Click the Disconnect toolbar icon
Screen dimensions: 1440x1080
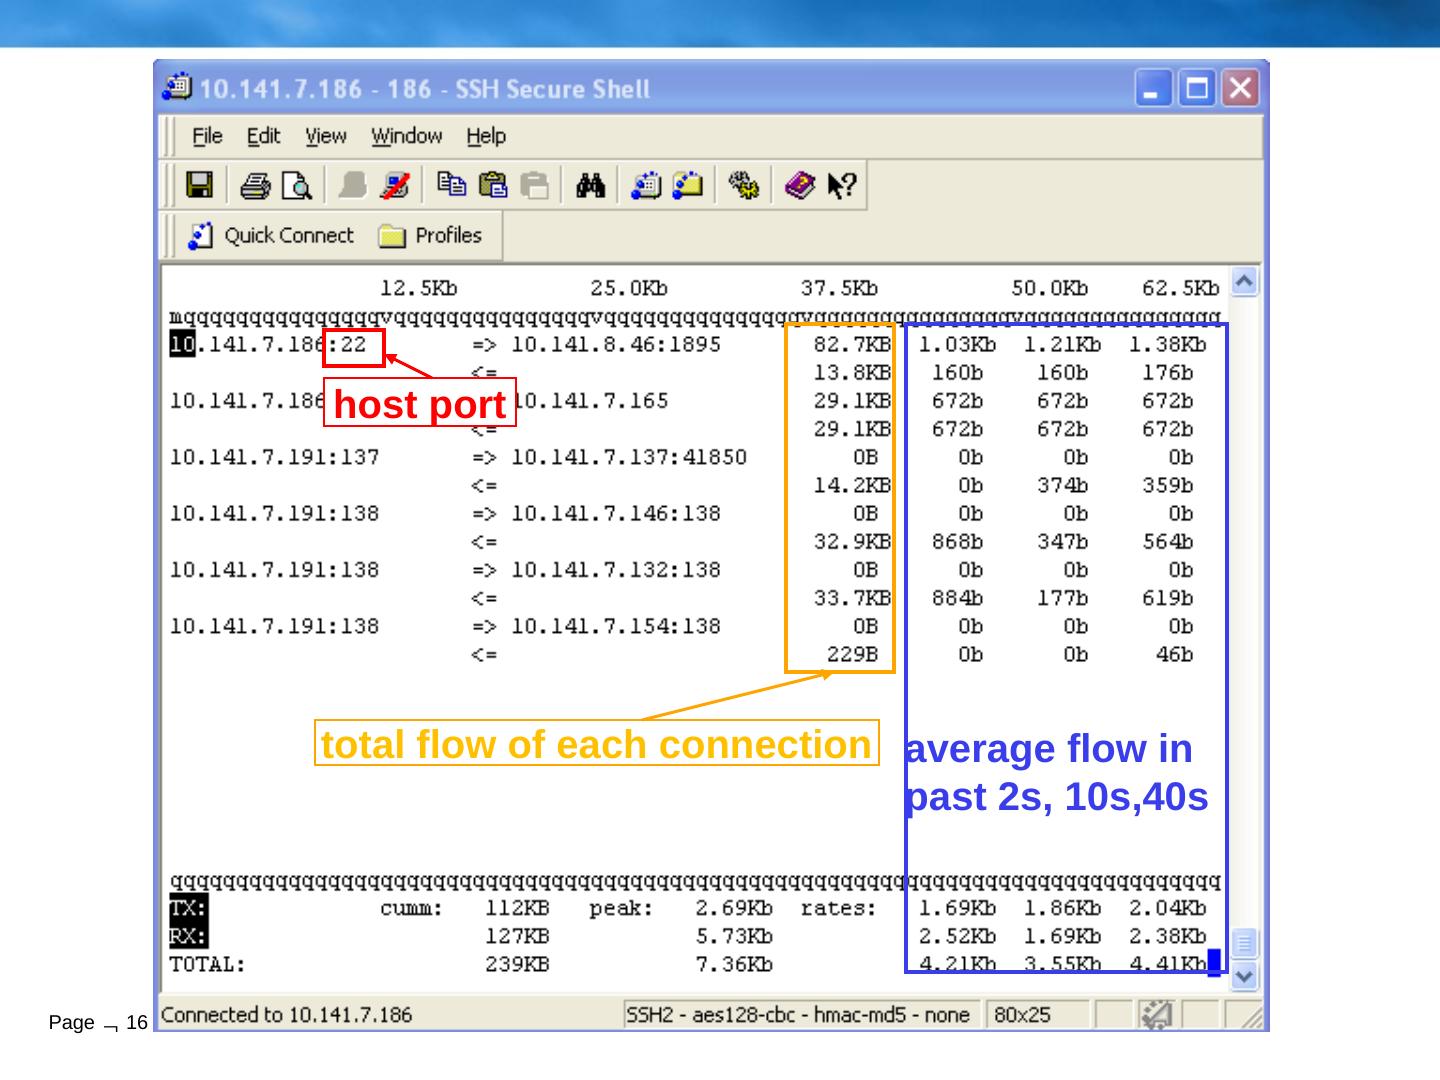coord(395,186)
